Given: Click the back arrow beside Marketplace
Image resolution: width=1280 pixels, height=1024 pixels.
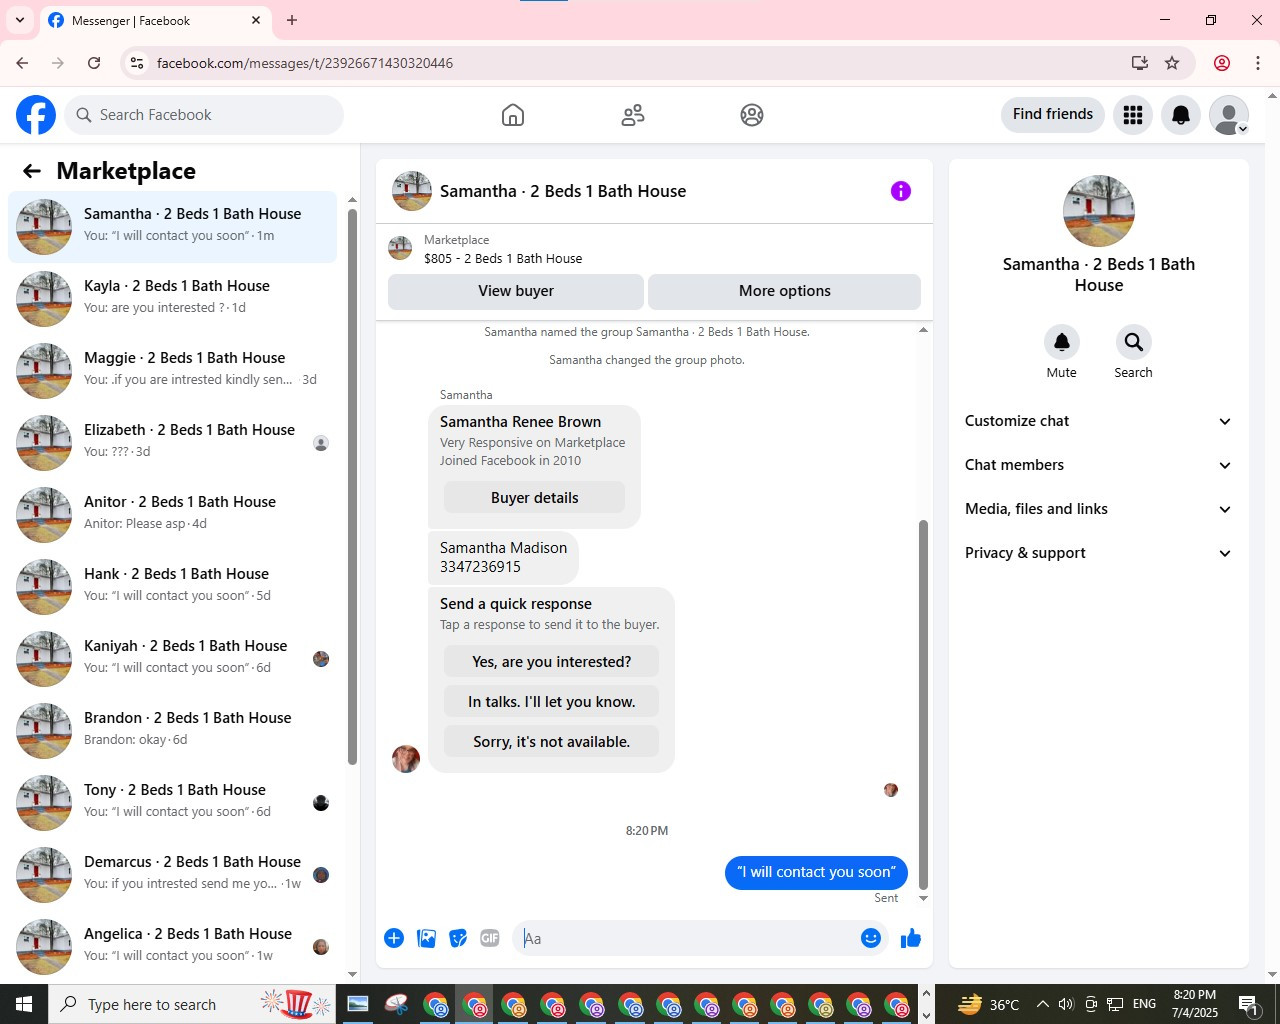Looking at the screenshot, I should coord(32,171).
